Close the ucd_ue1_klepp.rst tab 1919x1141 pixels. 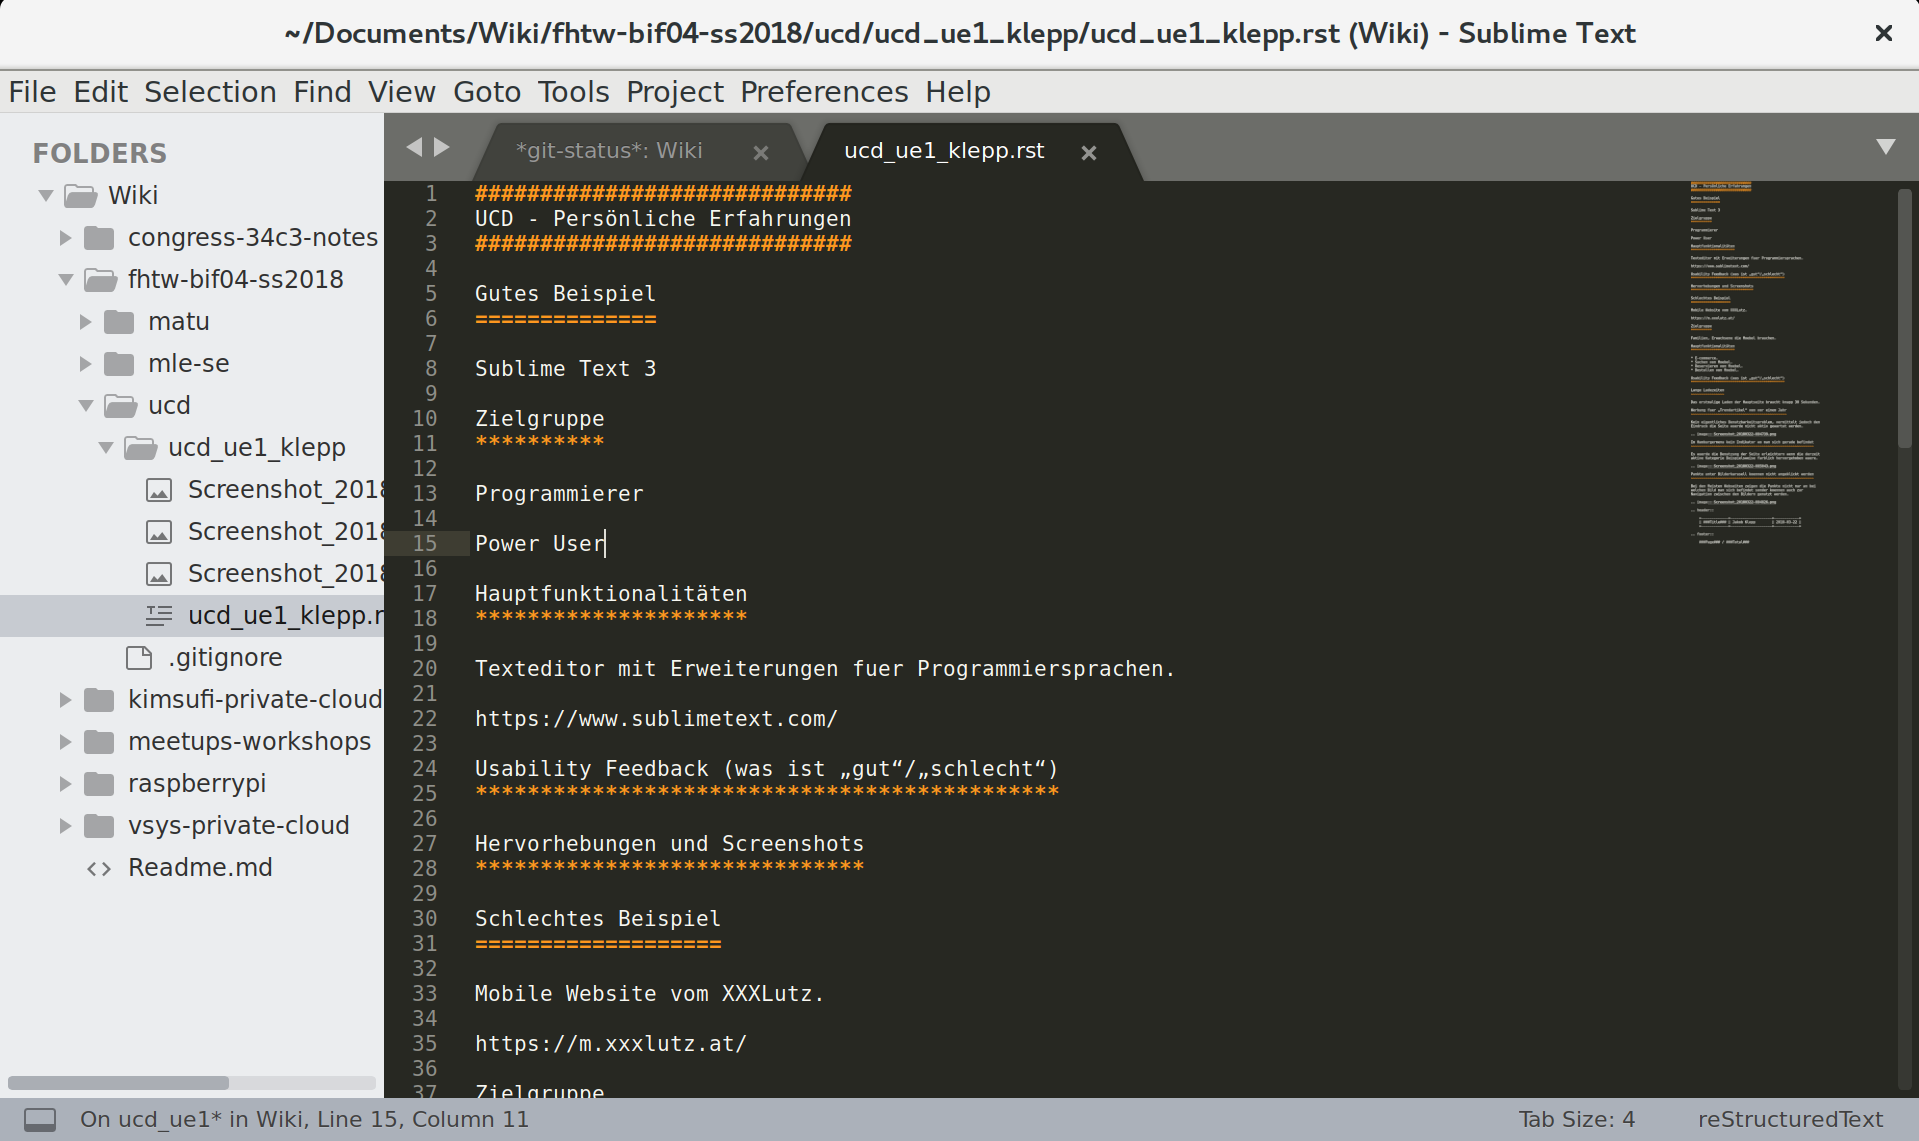pos(1089,153)
